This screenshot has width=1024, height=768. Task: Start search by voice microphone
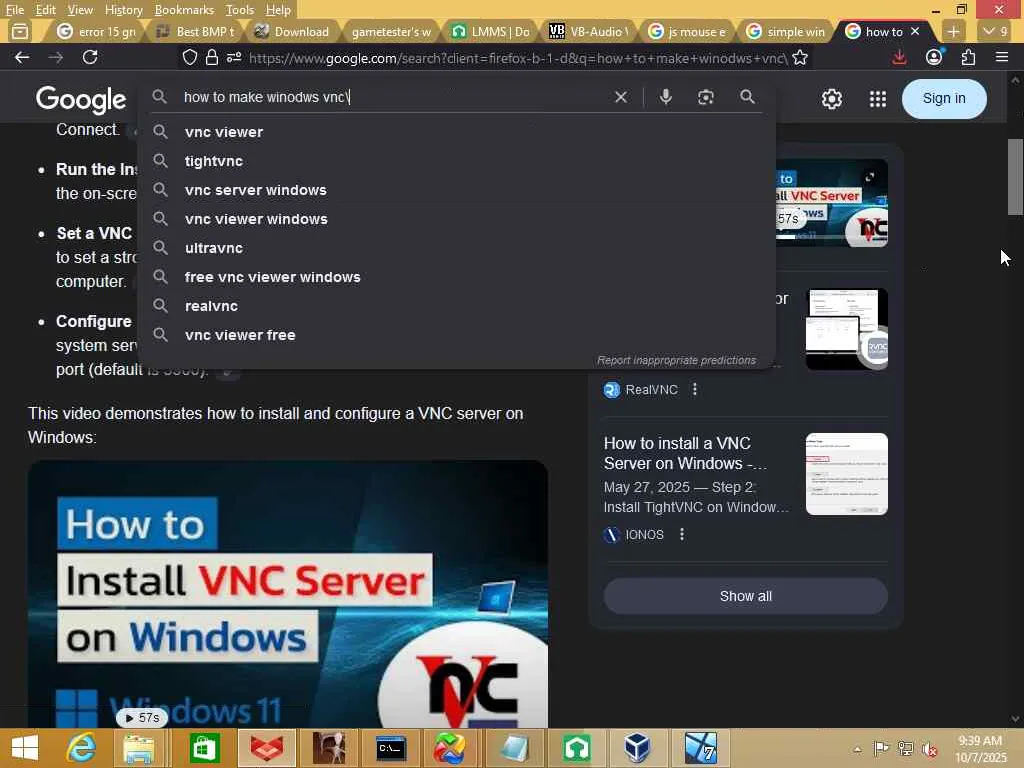[x=665, y=97]
